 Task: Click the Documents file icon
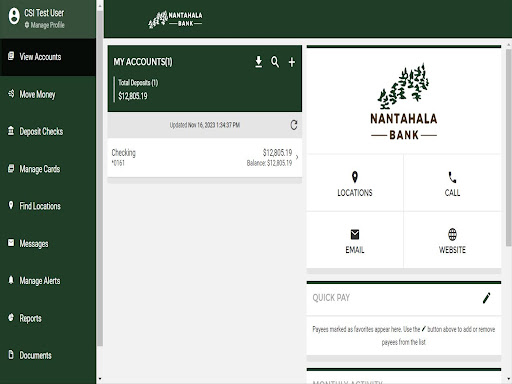coord(11,354)
